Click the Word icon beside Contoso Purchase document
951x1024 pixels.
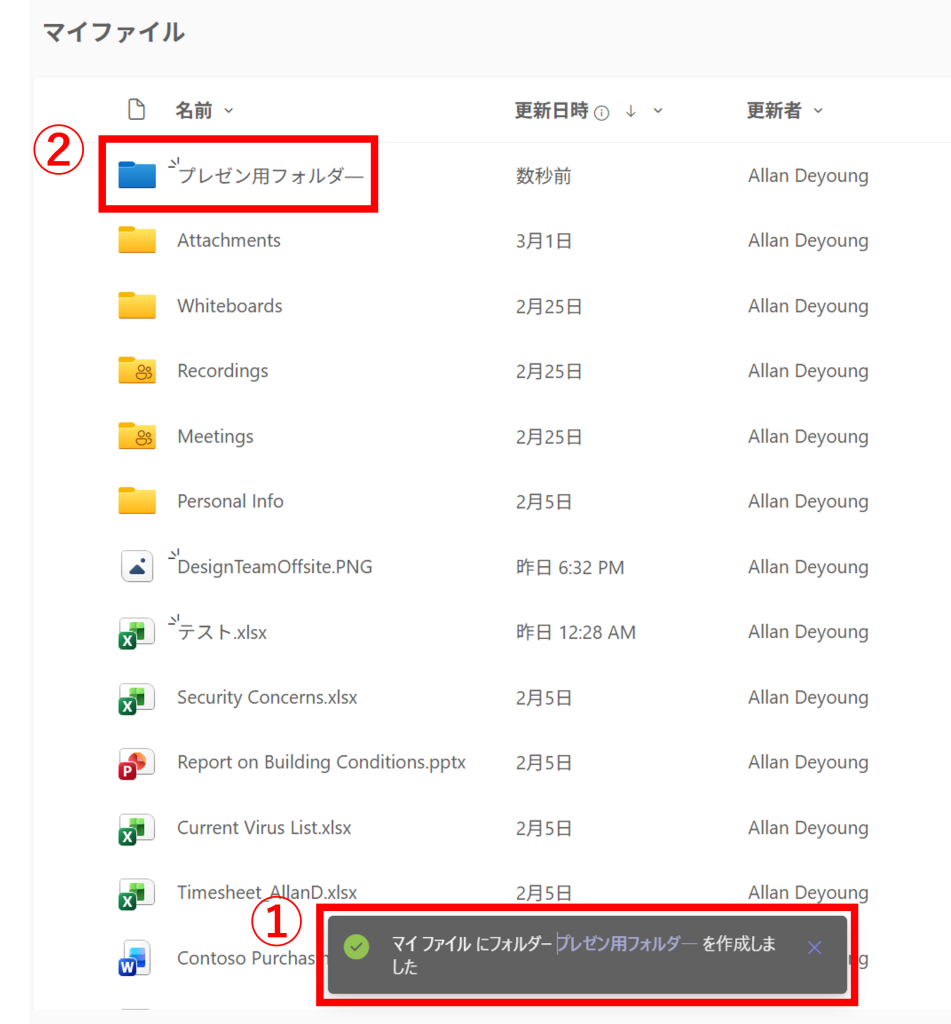pyautogui.click(x=134, y=958)
